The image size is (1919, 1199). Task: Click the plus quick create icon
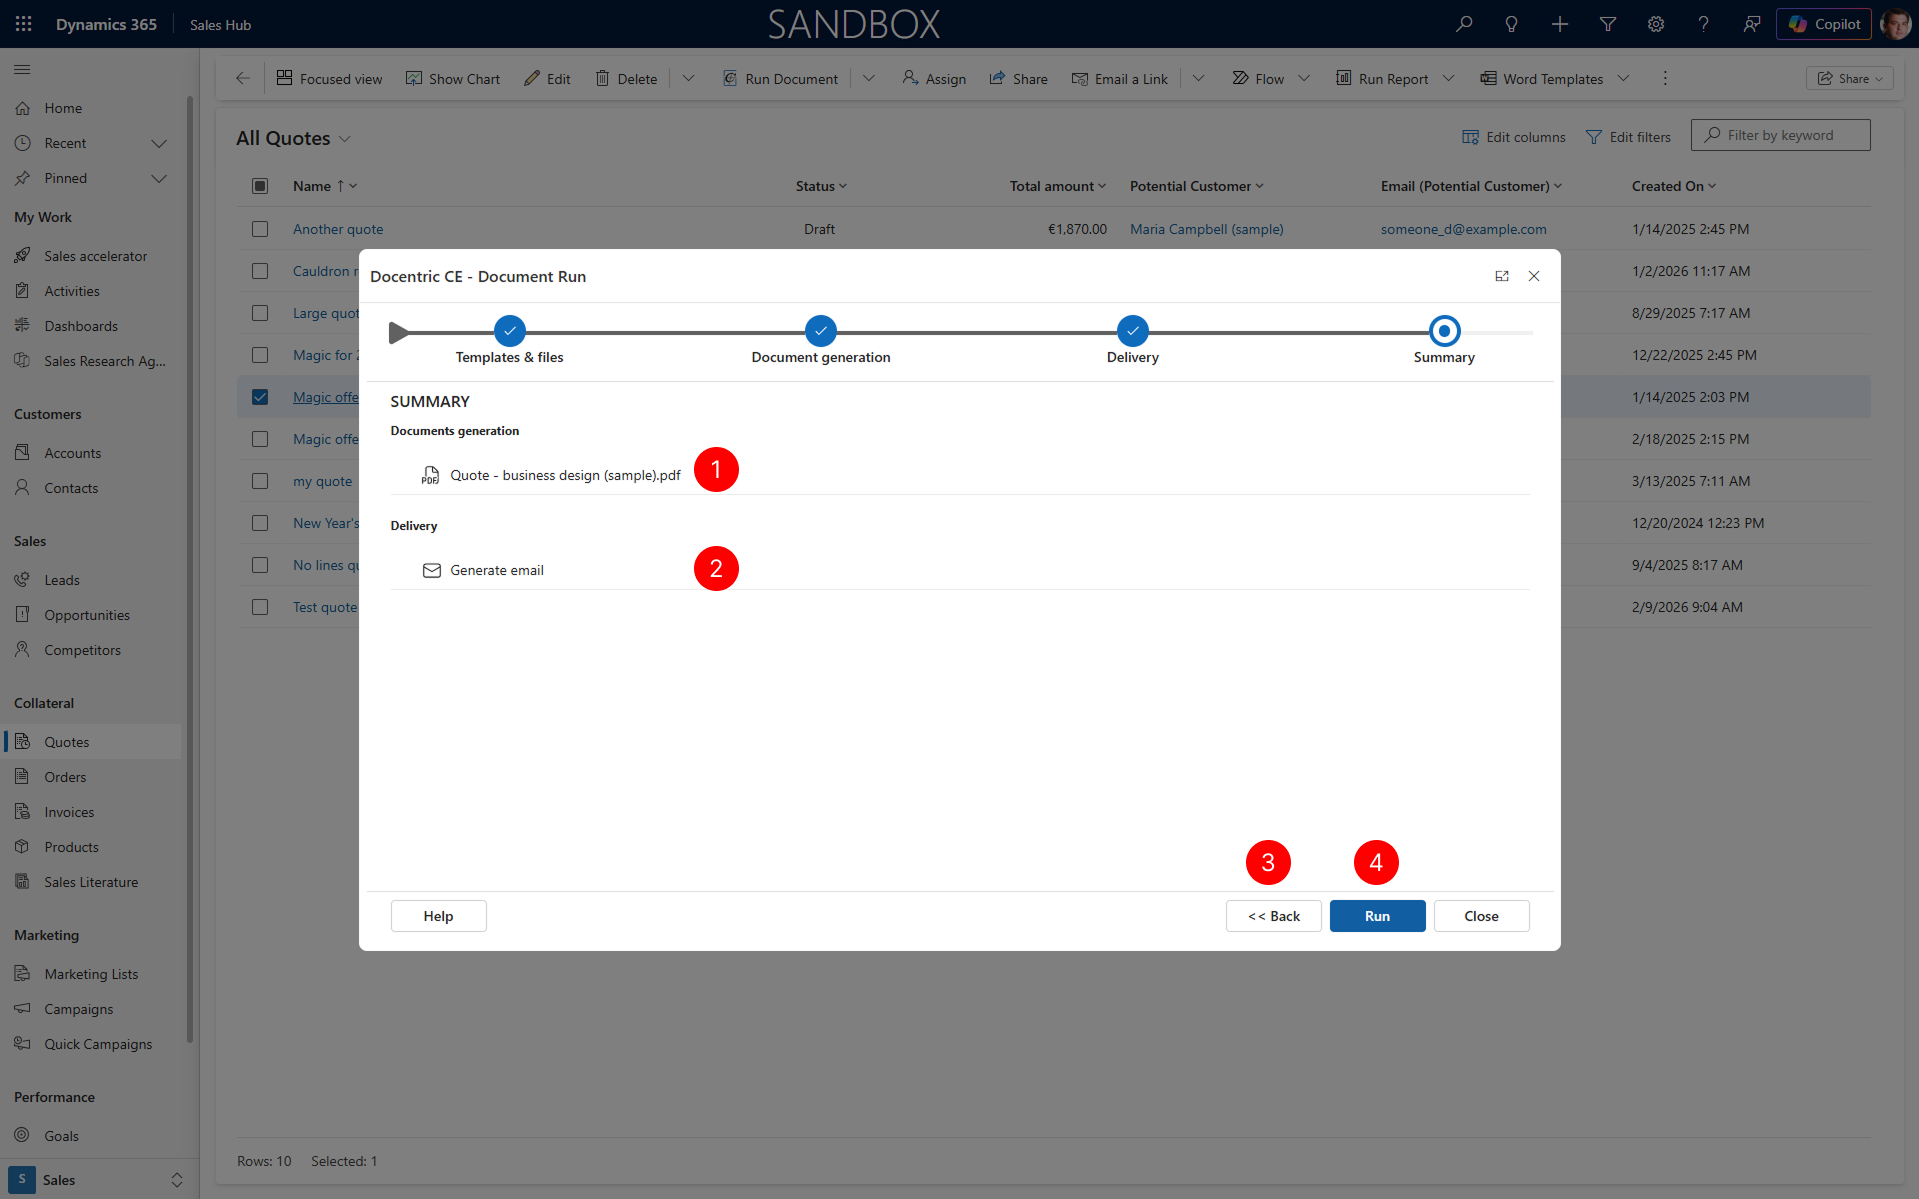tap(1560, 24)
